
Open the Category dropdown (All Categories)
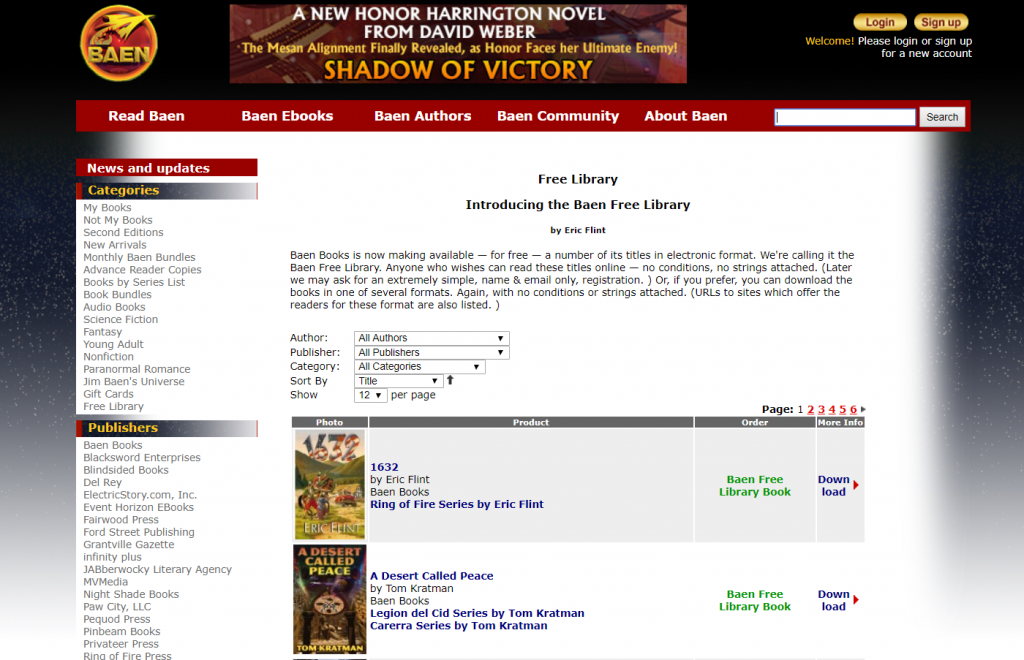tap(419, 367)
